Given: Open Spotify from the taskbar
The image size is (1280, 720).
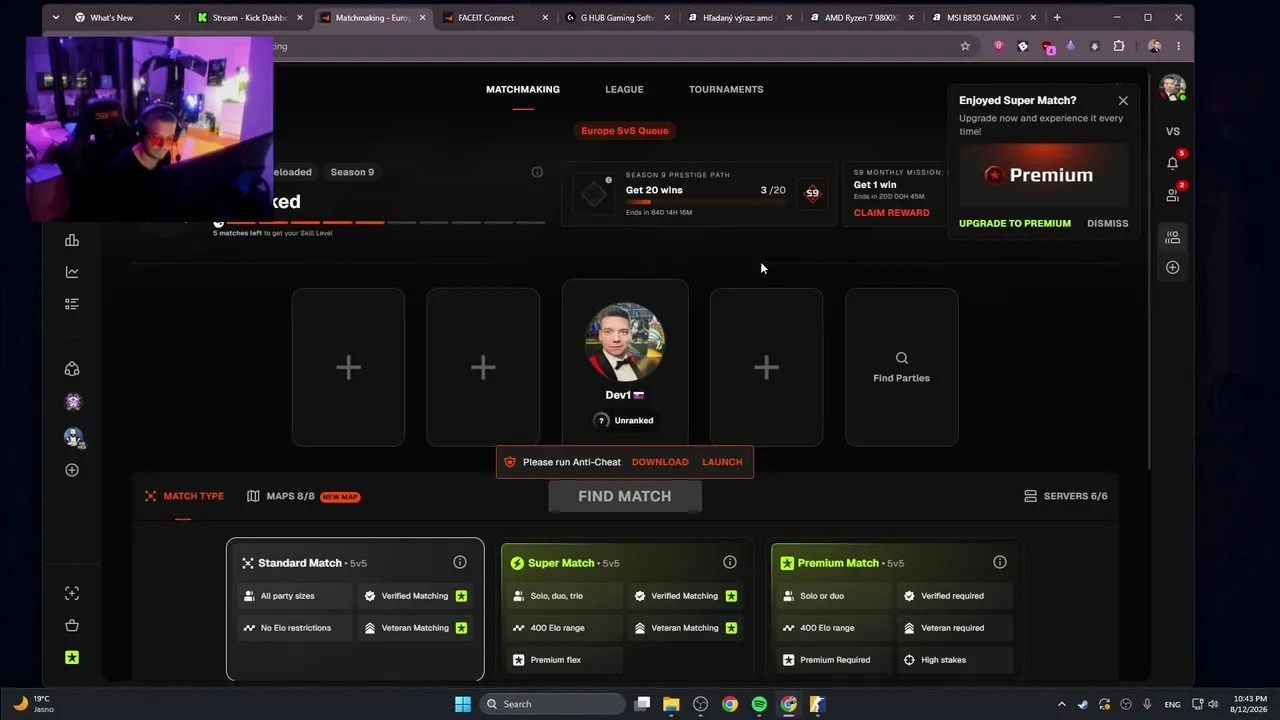Looking at the screenshot, I should 759,704.
